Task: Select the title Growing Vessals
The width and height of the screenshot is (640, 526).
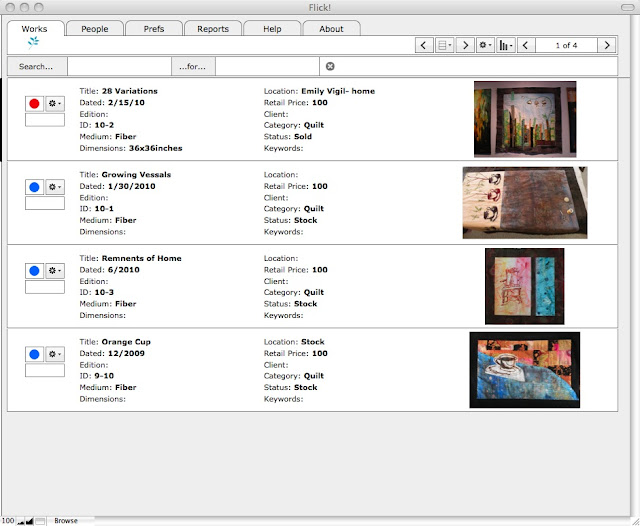Action: 136,175
